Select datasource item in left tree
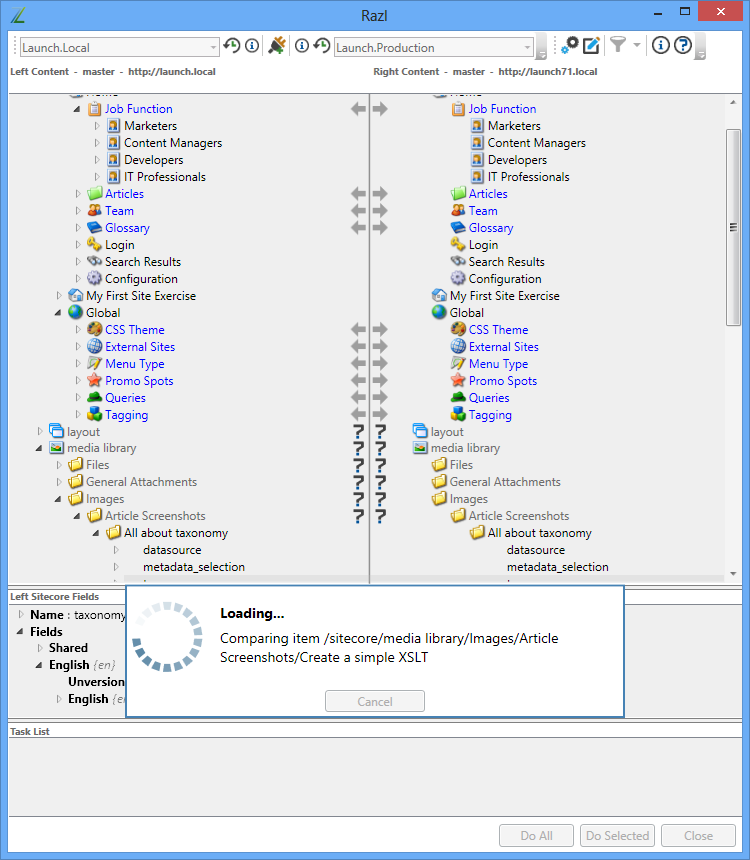This screenshot has height=860, width=750. (172, 550)
